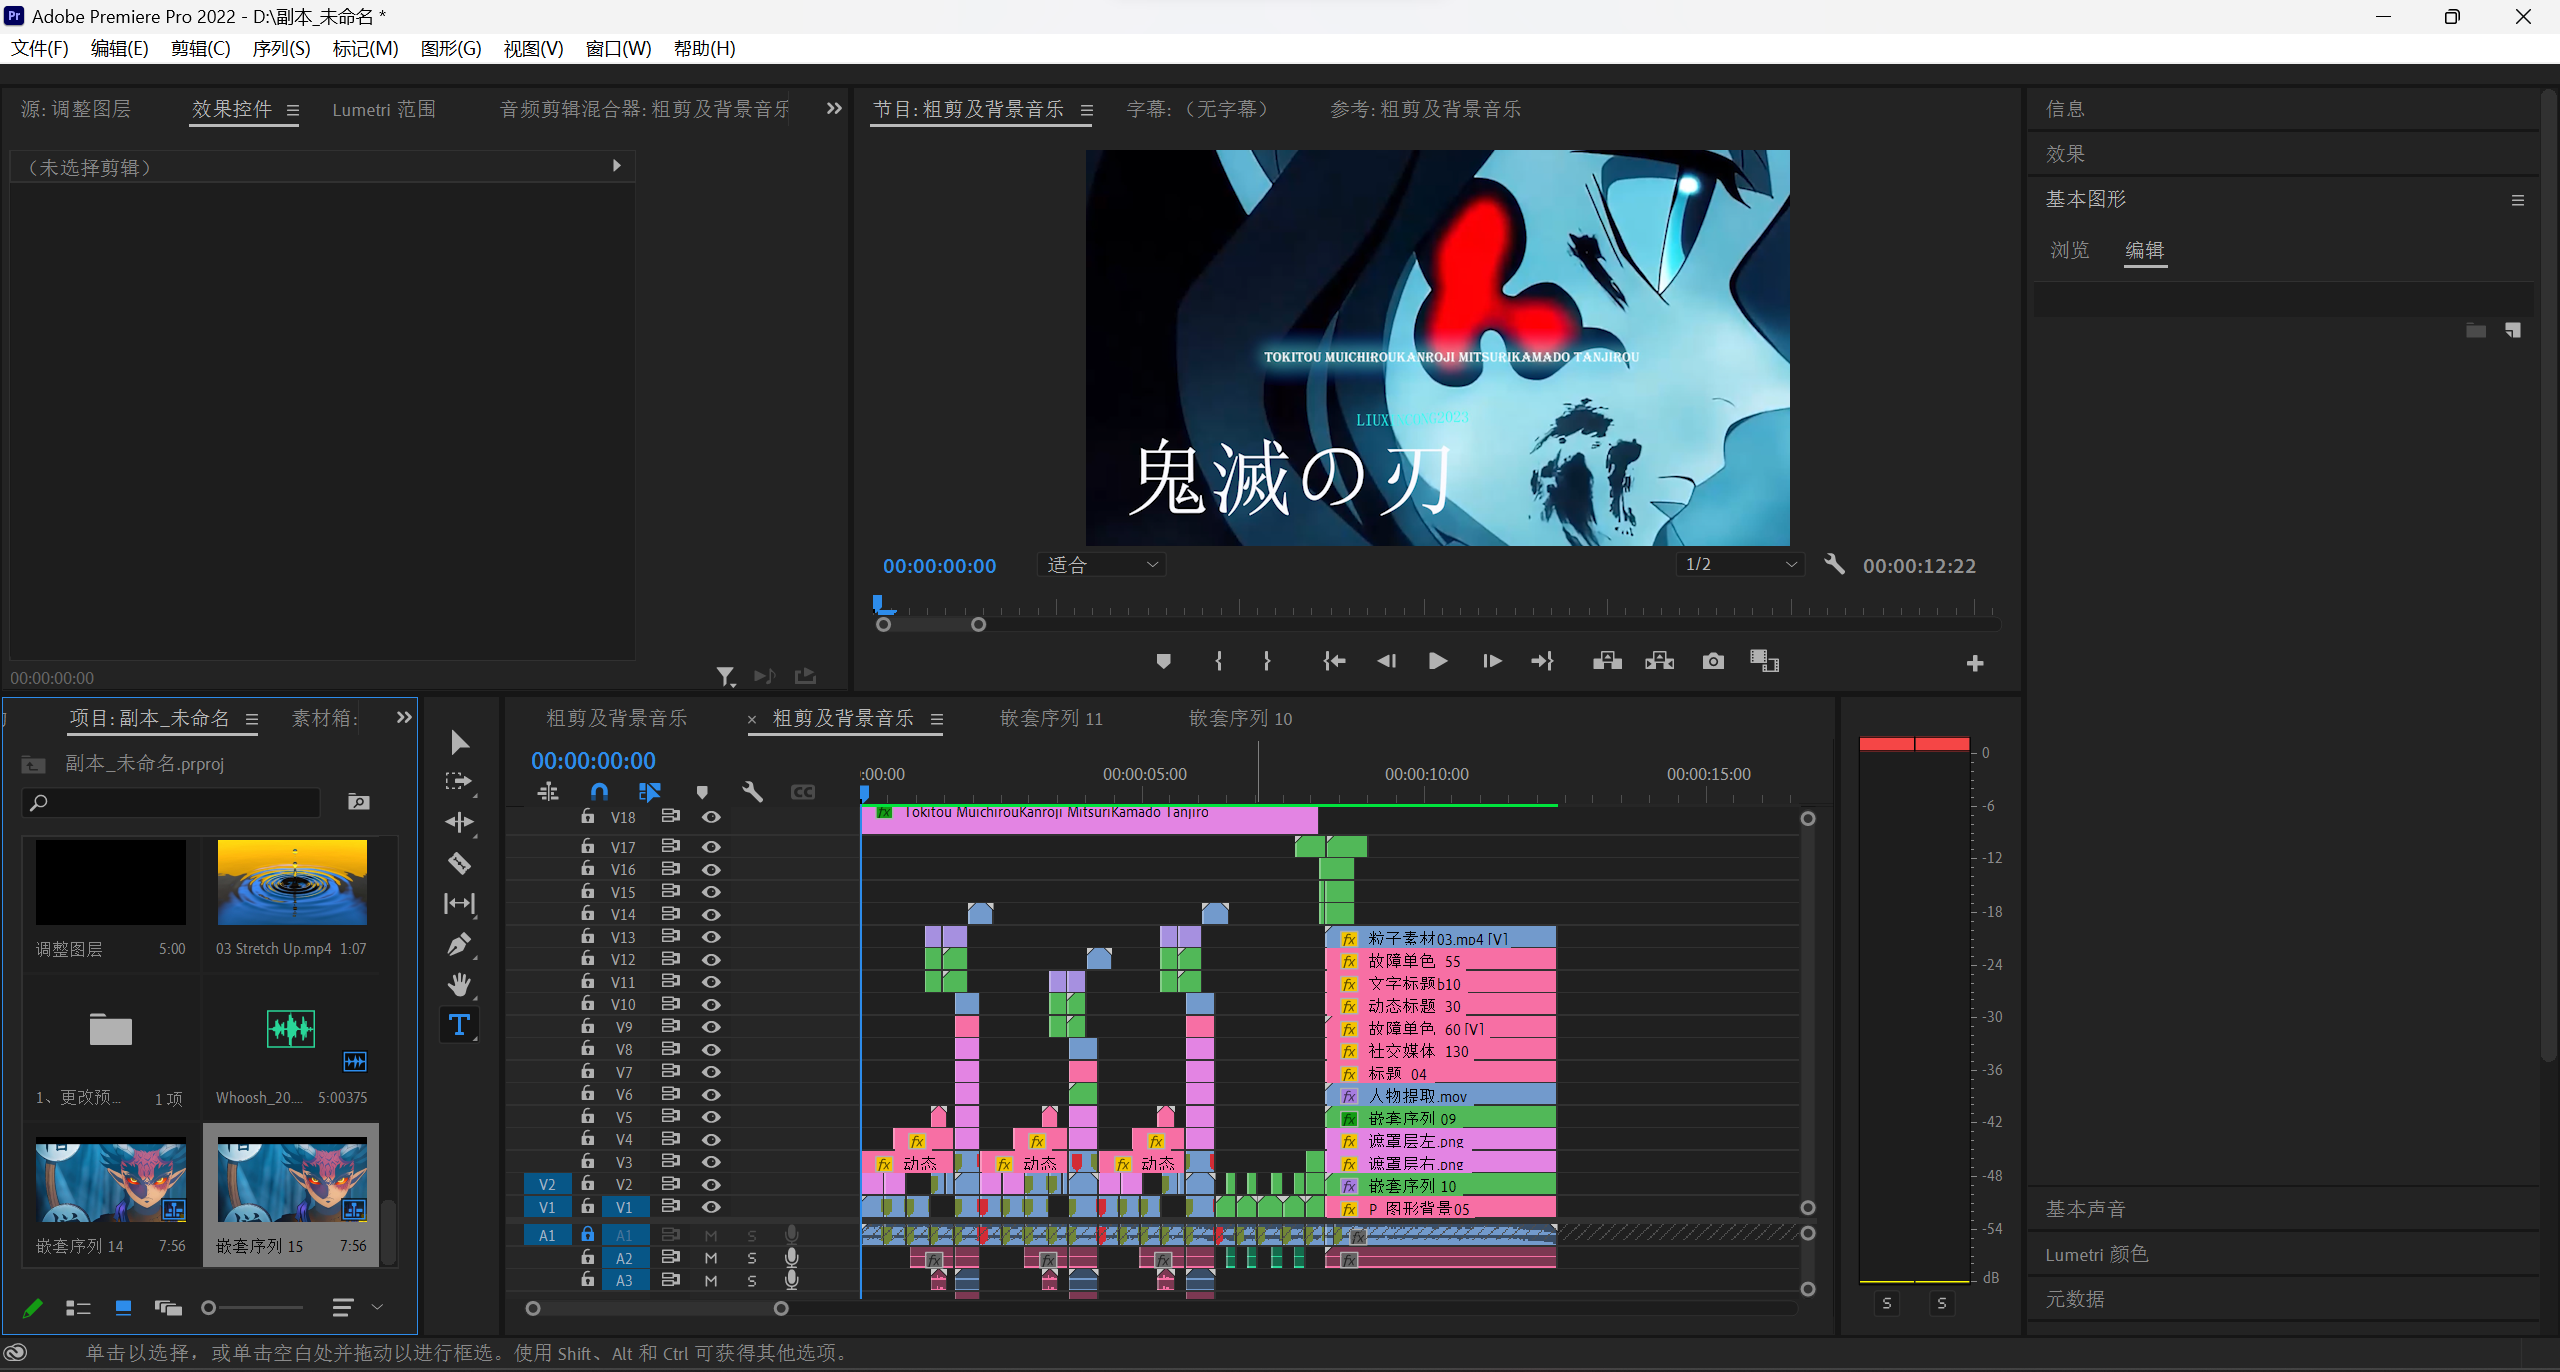
Task: Switch to the 浏览 tab in Essential Graphics
Action: point(2070,250)
